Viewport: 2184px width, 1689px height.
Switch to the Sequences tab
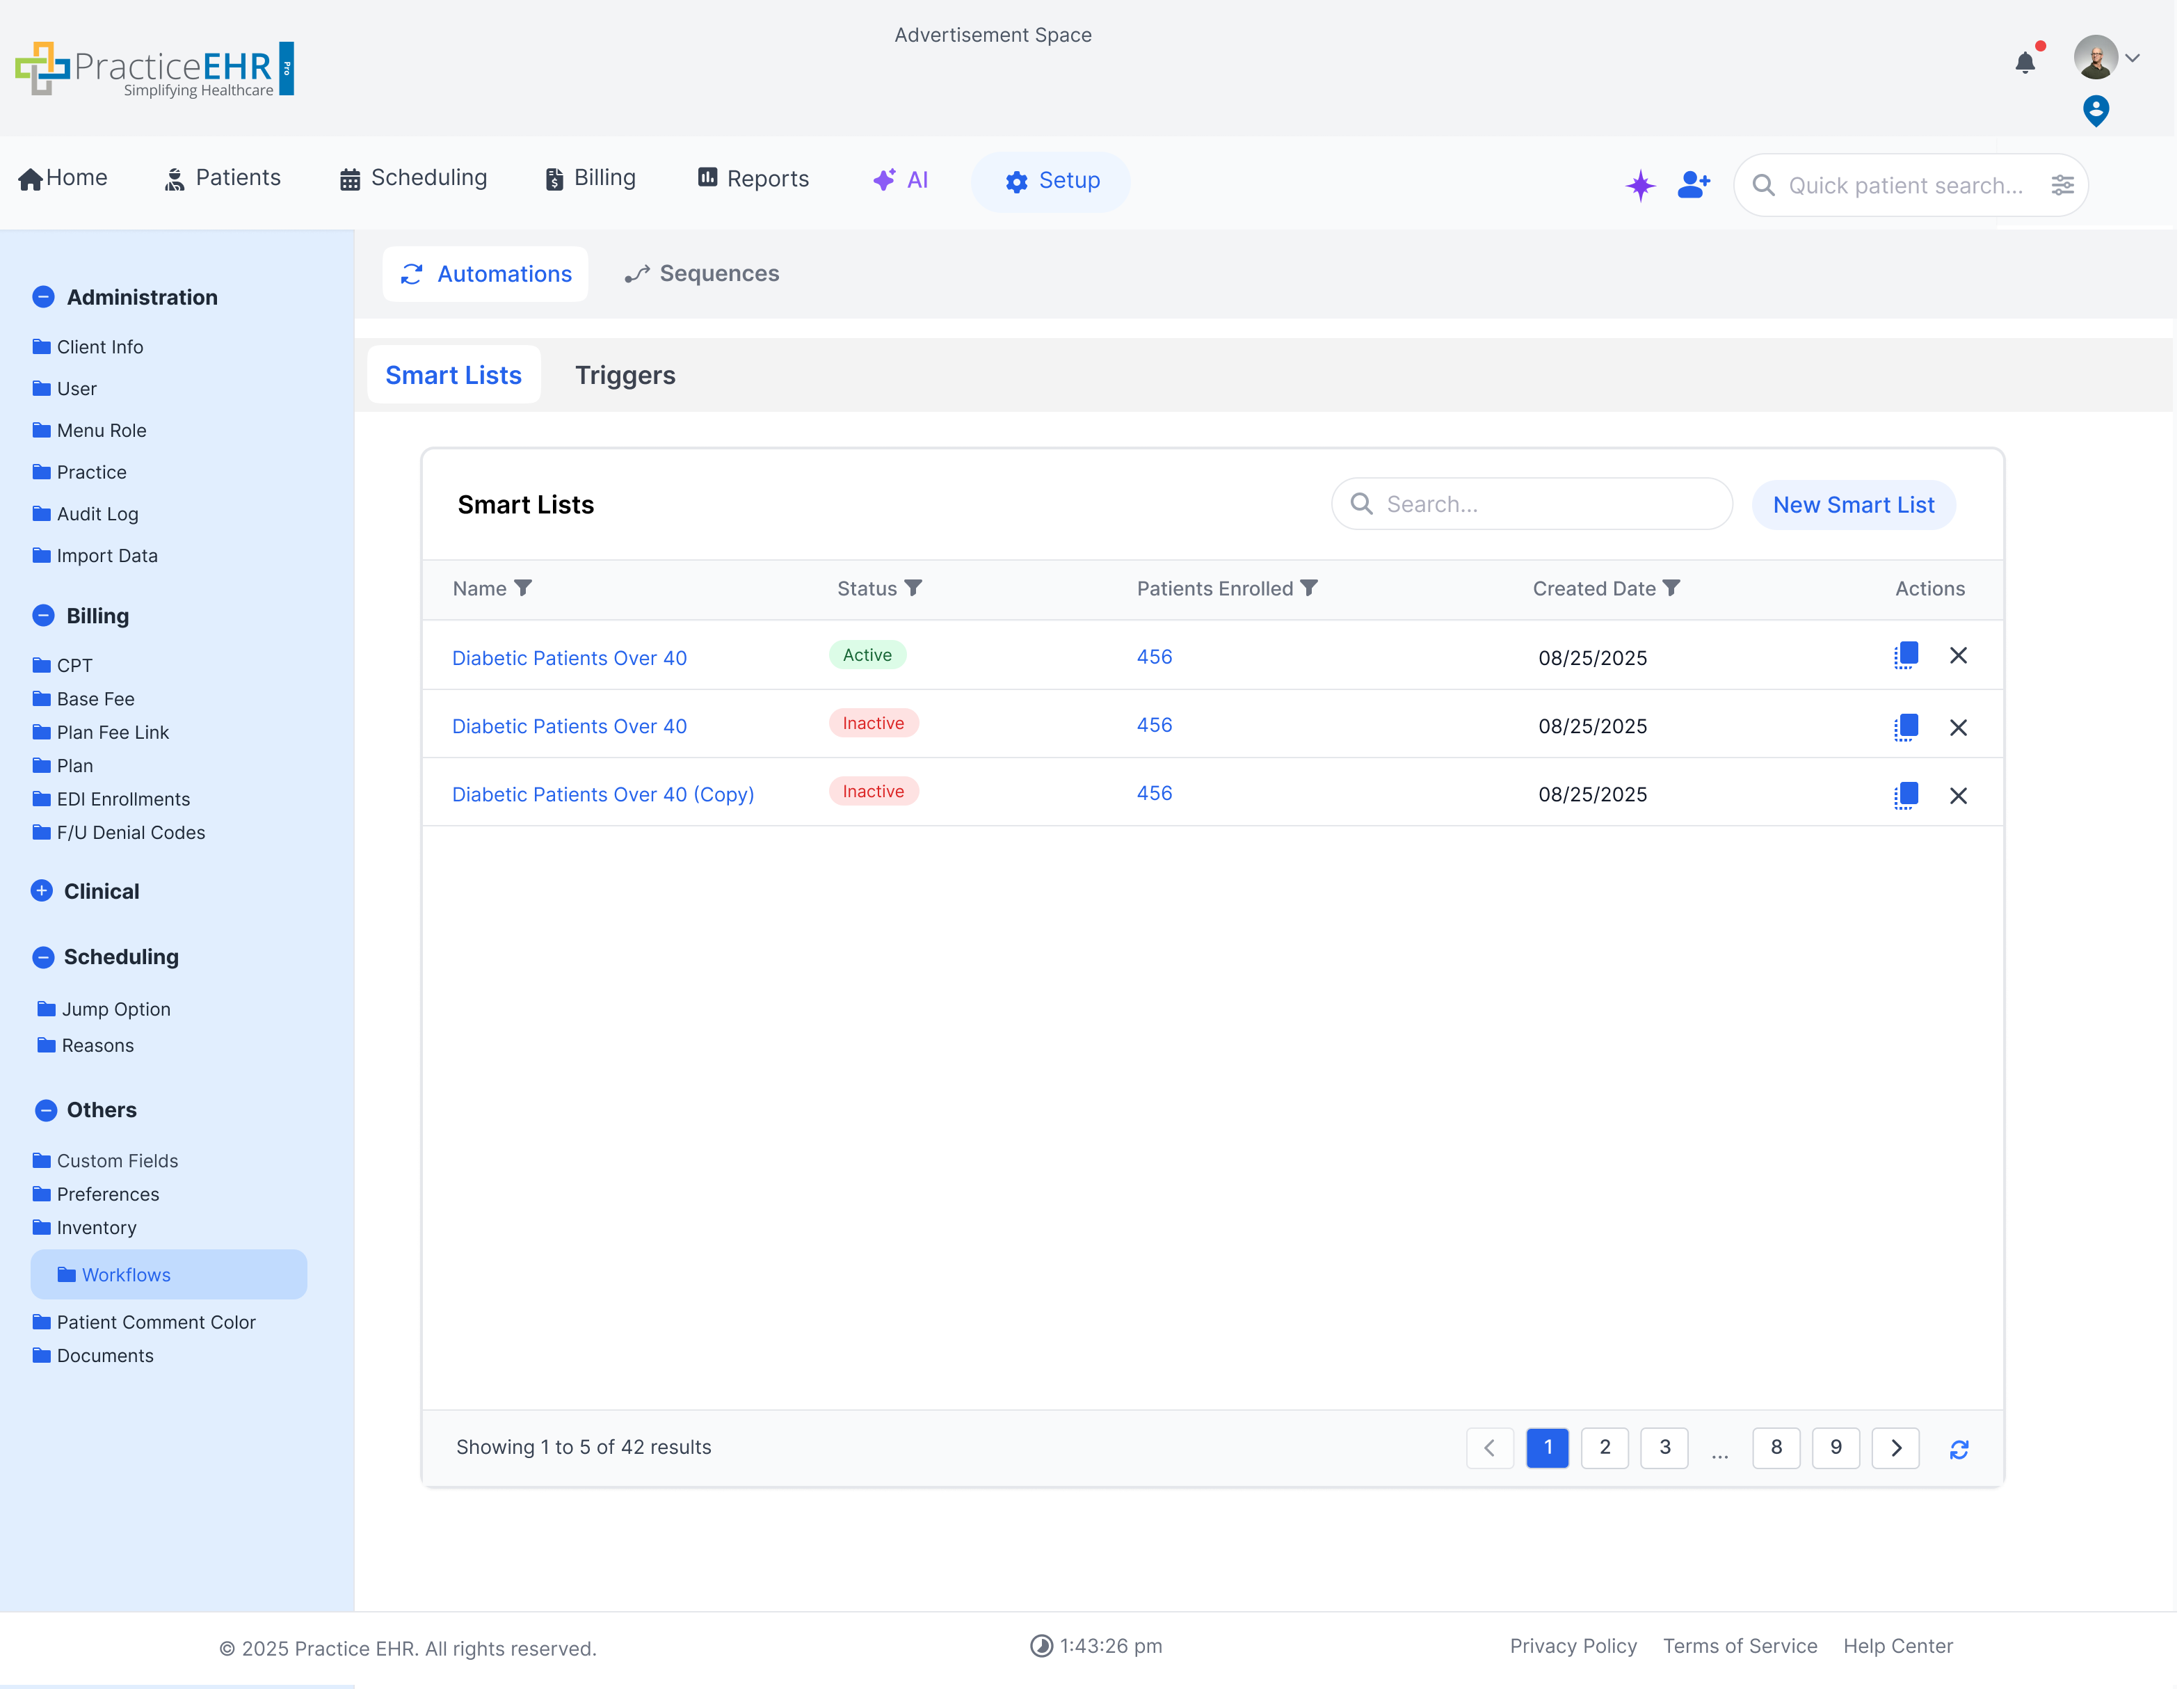pos(700,273)
